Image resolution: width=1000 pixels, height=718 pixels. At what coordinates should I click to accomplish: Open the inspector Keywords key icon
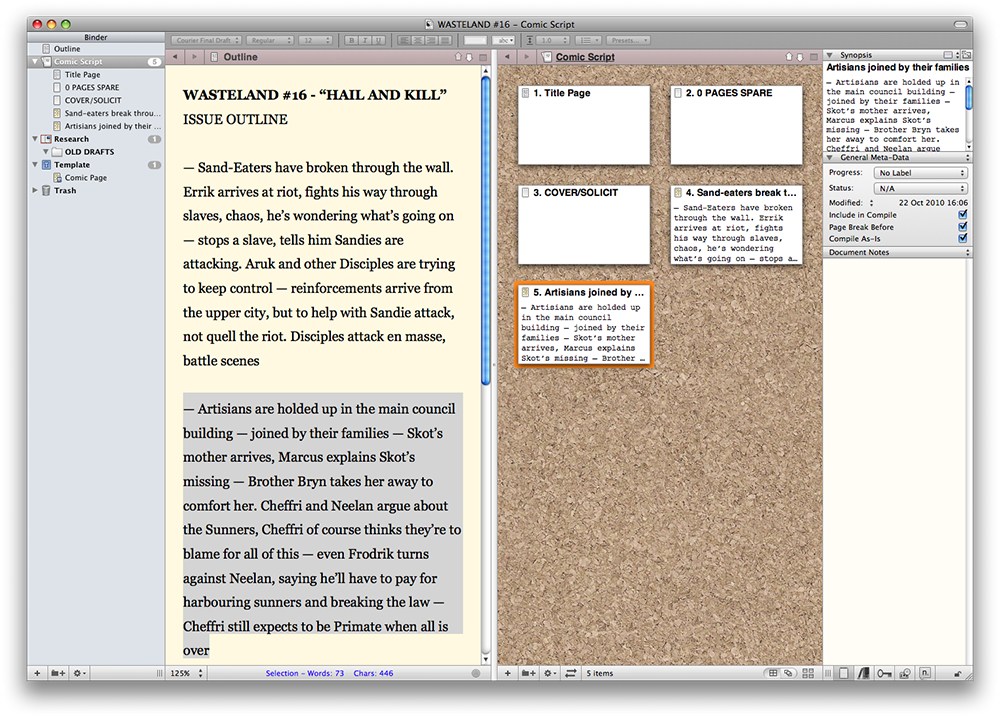(884, 673)
